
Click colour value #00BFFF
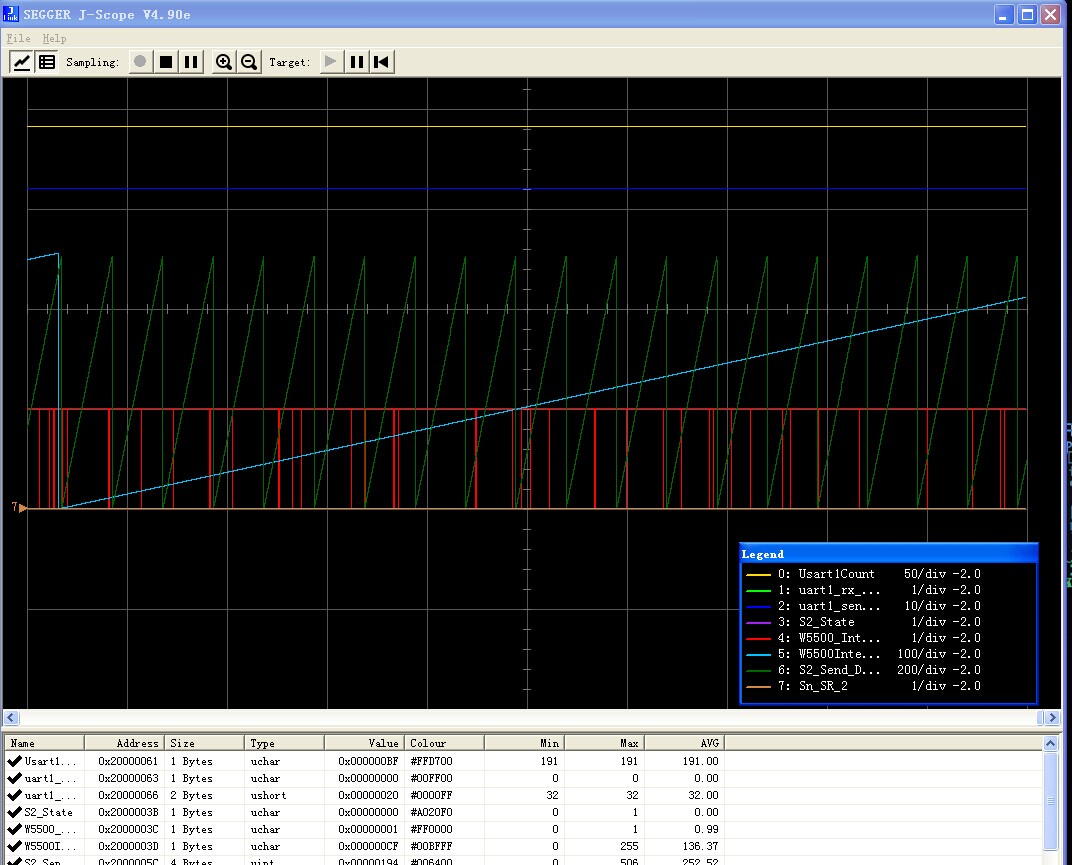click(431, 847)
